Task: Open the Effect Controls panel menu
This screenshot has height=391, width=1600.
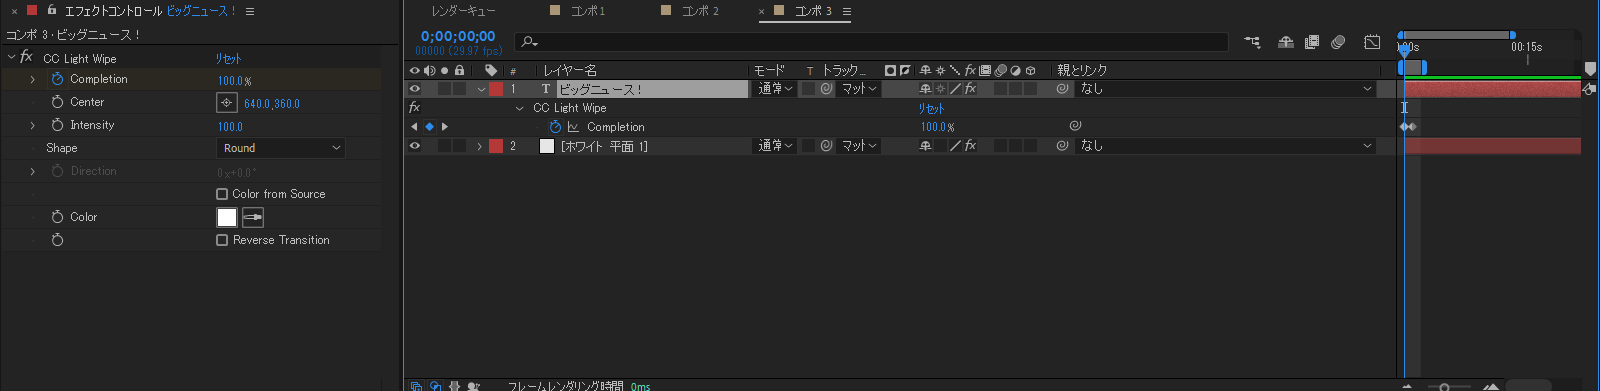Action: [x=249, y=11]
